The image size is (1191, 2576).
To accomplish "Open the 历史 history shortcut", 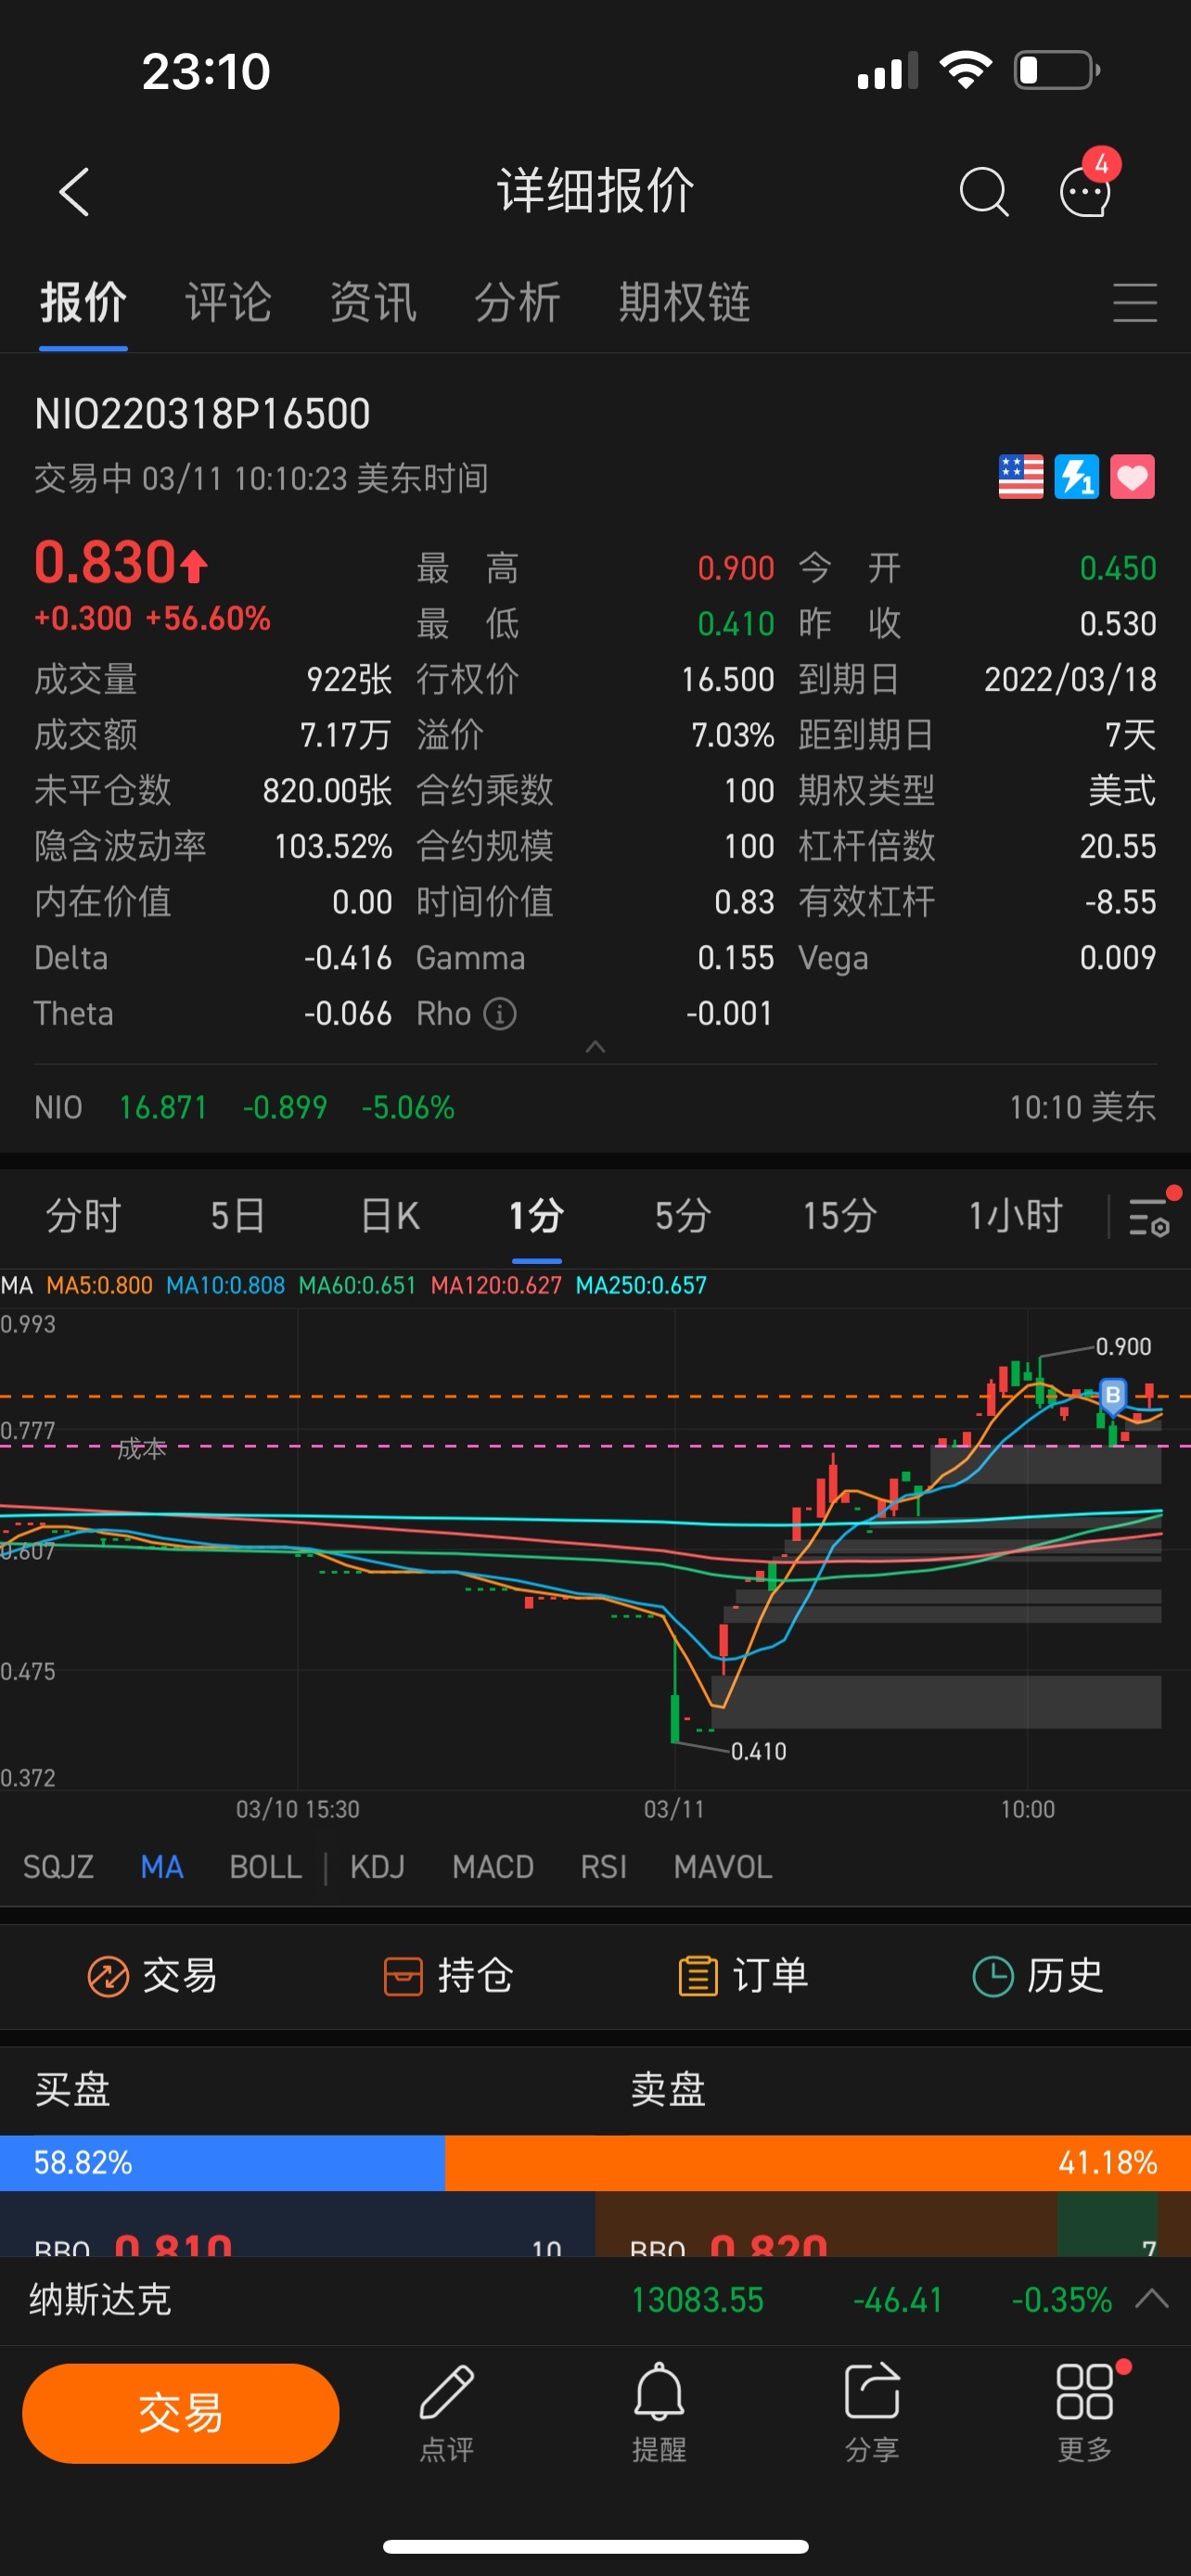I will click(x=1038, y=1976).
